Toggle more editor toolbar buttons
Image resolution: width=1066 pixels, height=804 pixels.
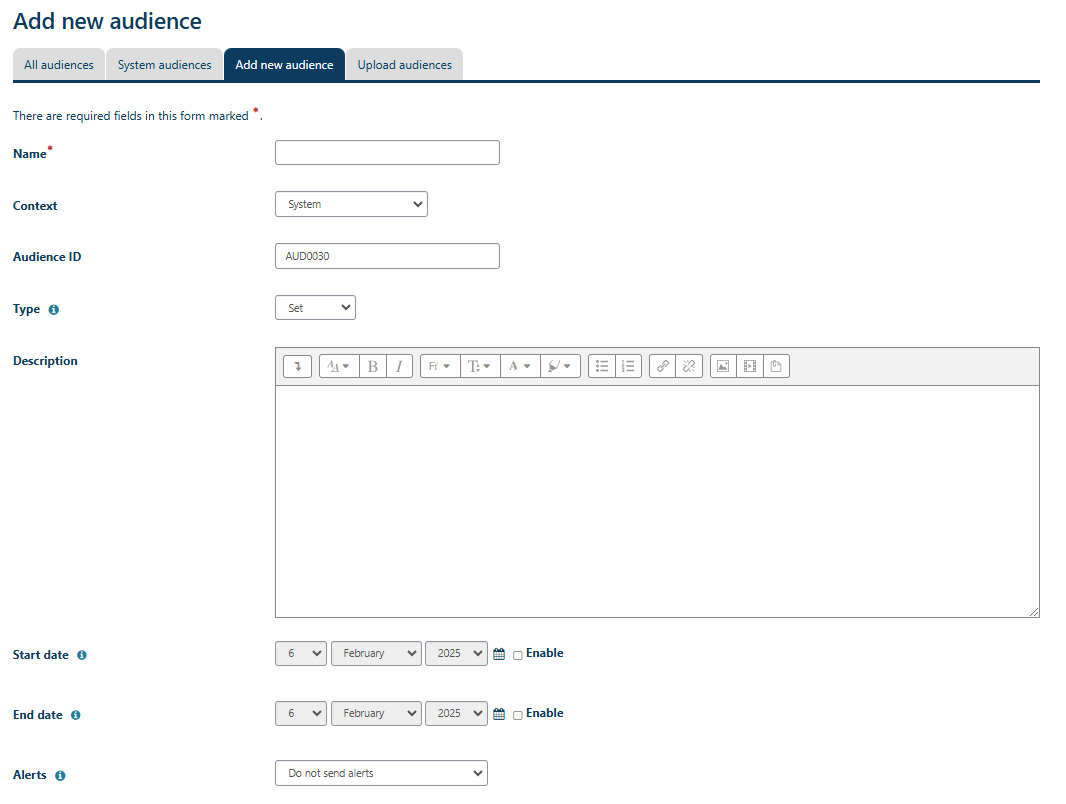point(297,365)
